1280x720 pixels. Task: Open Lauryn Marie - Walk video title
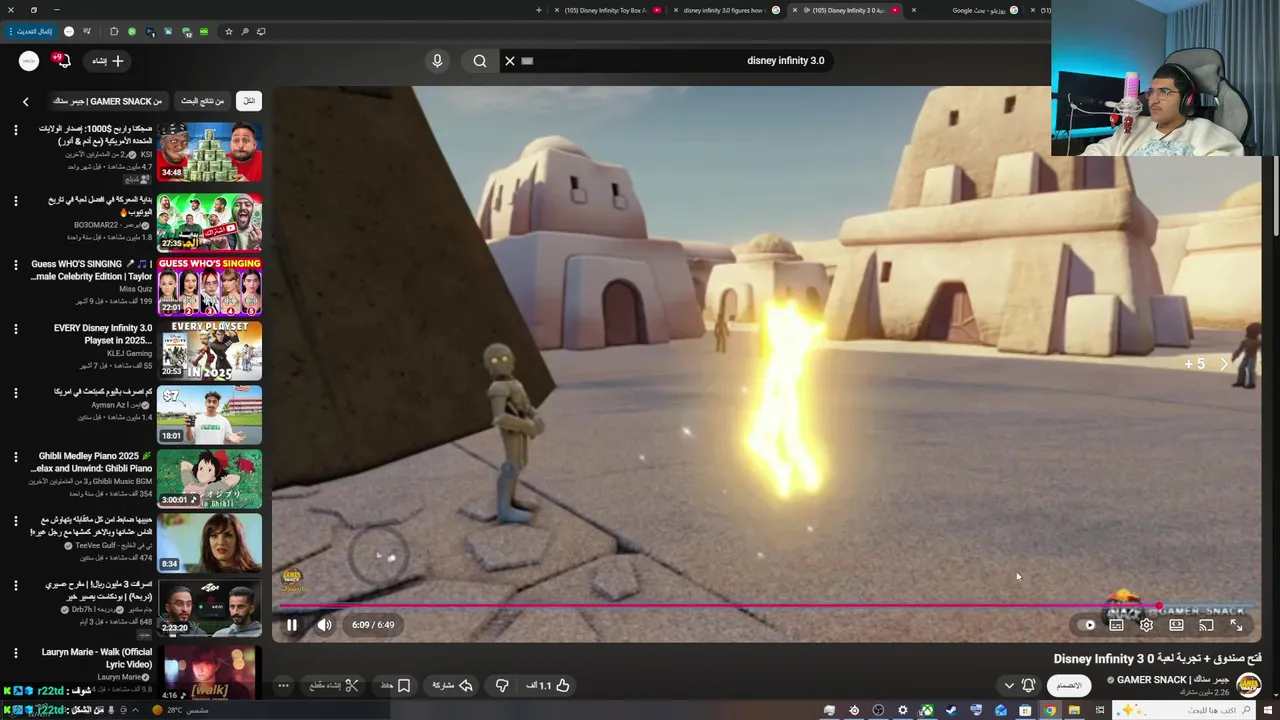97,658
